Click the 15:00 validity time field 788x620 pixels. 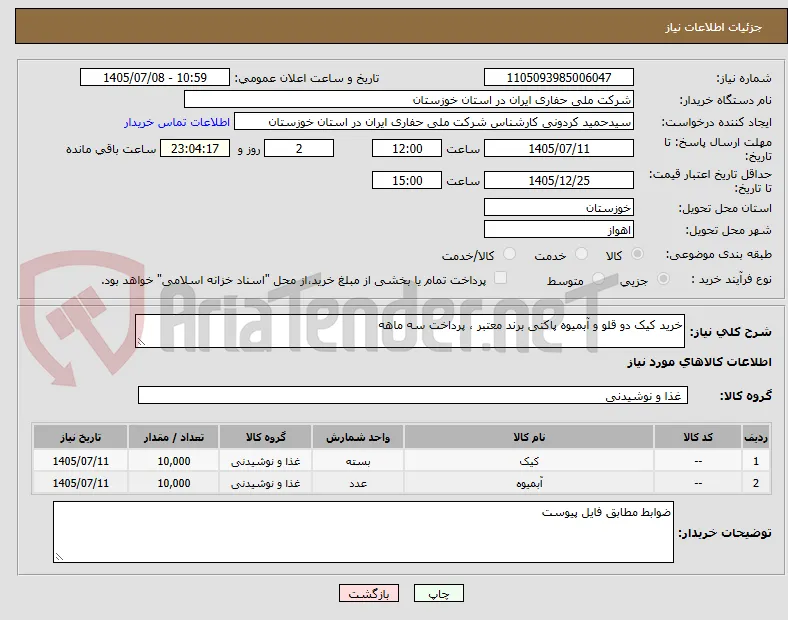click(x=407, y=180)
